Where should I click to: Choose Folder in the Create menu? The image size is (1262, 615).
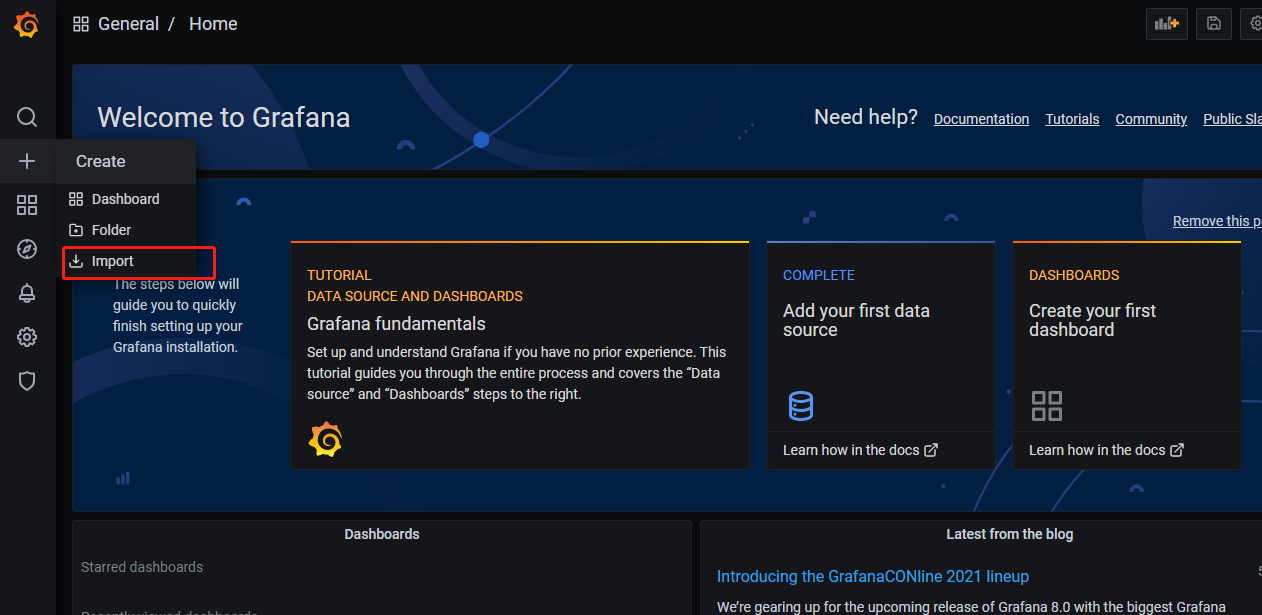(x=111, y=230)
